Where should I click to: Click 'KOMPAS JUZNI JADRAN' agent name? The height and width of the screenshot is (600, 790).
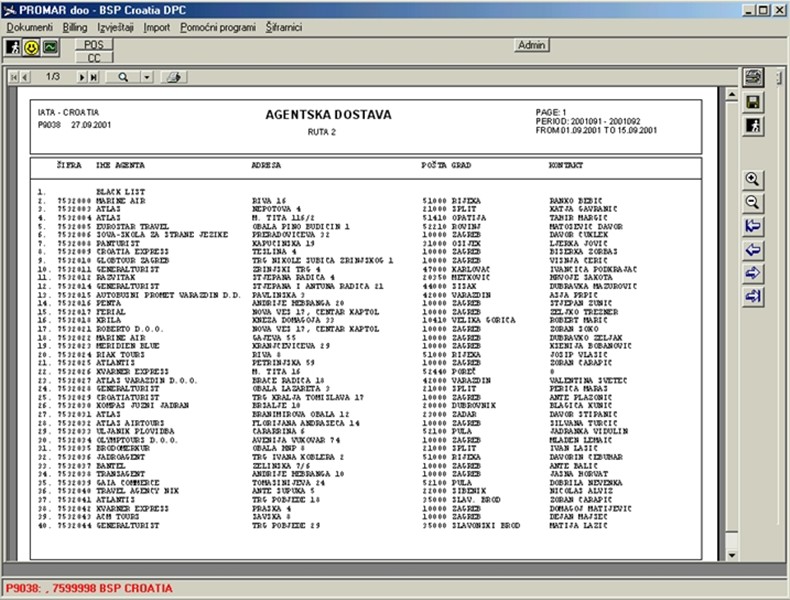(143, 406)
